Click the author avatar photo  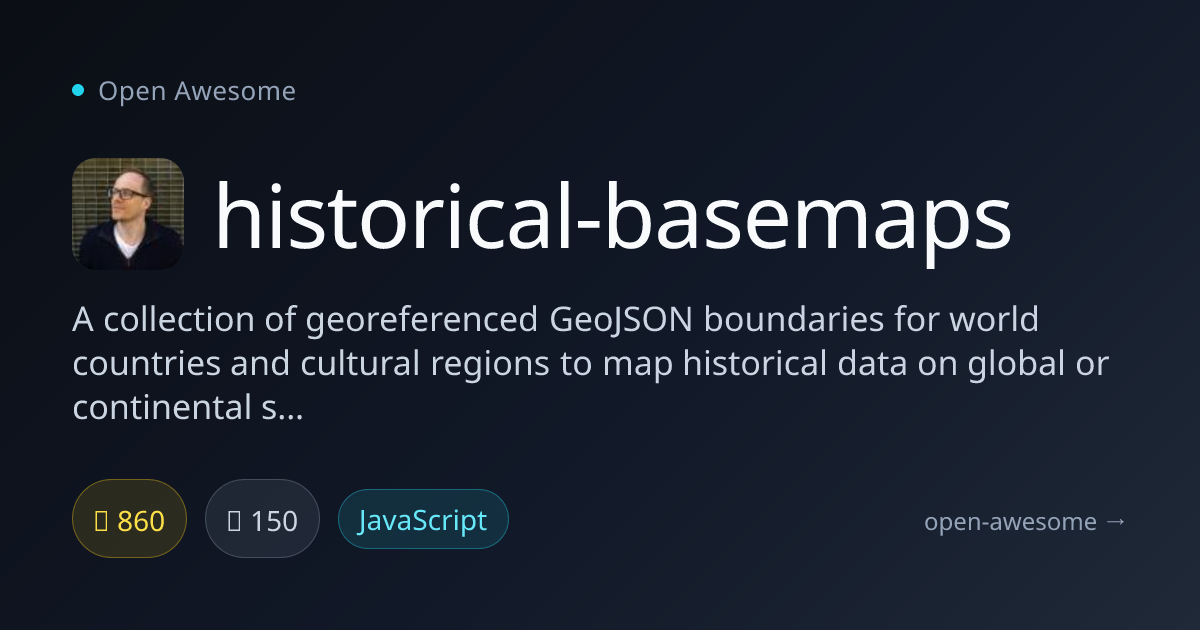click(128, 214)
